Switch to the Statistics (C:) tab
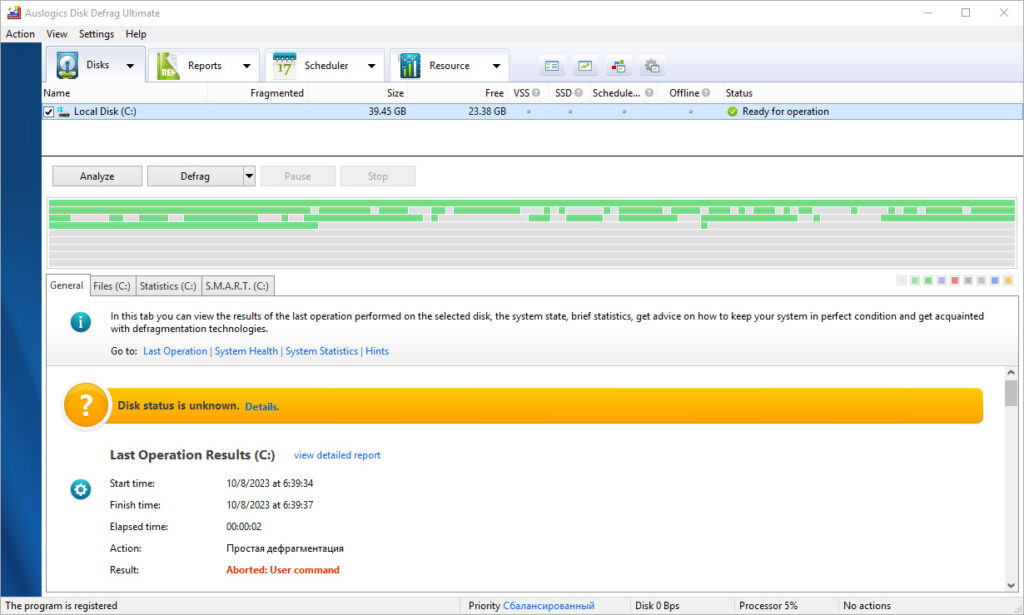Image resolution: width=1024 pixels, height=615 pixels. 168,286
